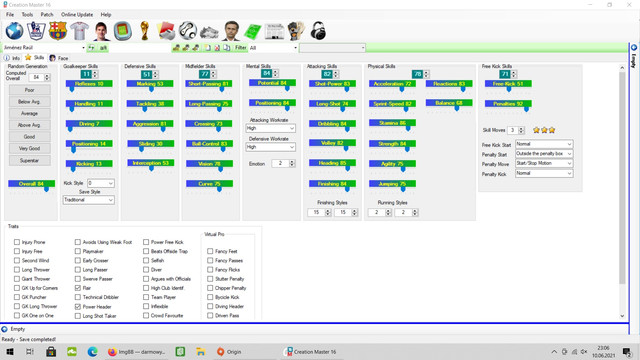Check the Giant Thrower trait
Viewport: 640px width, 360px height.
(17, 279)
